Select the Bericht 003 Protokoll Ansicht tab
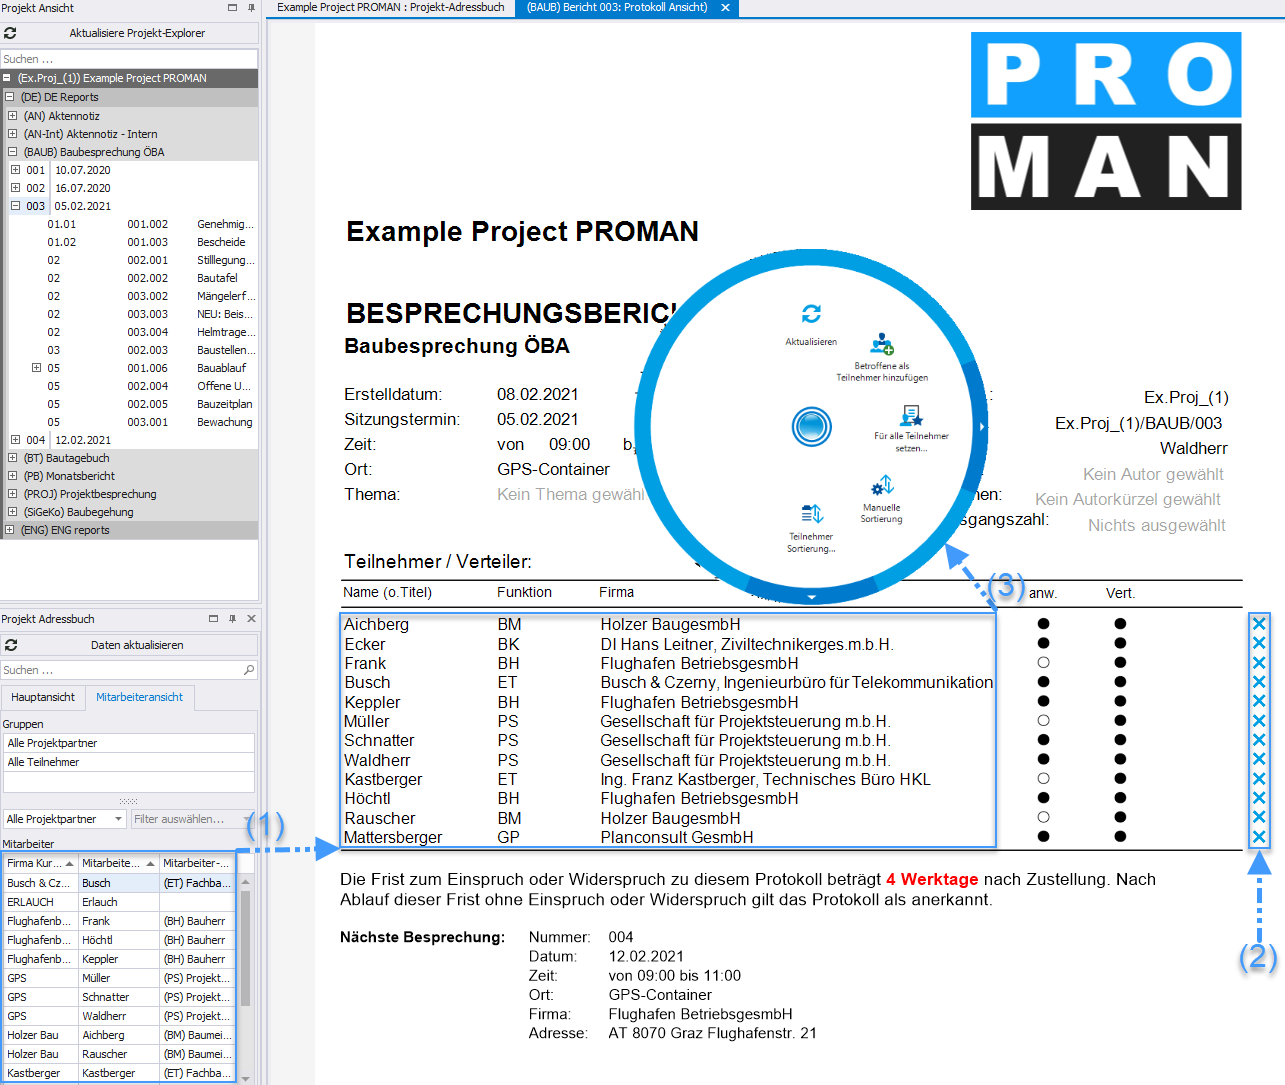Image resolution: width=1285 pixels, height=1085 pixels. click(x=617, y=7)
